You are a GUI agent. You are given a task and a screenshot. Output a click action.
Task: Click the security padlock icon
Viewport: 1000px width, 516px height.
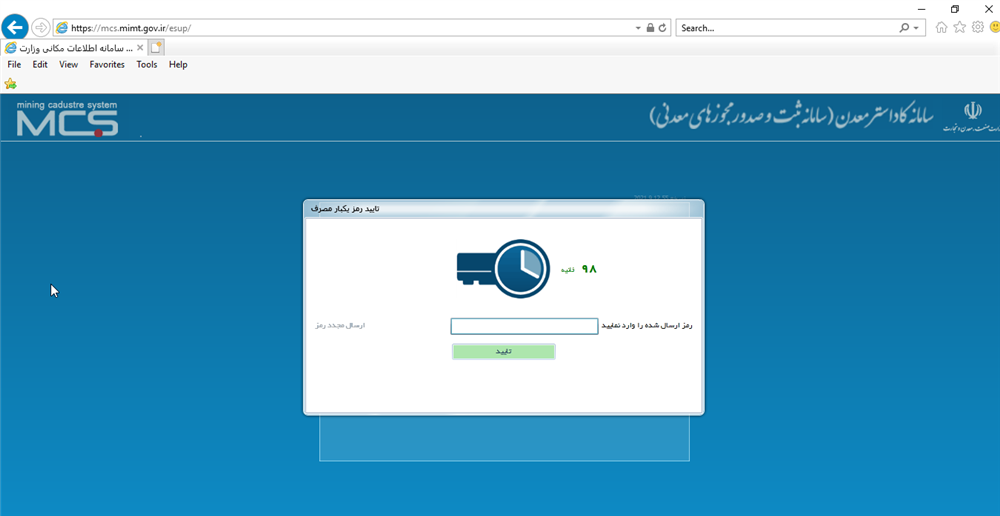pyautogui.click(x=650, y=28)
